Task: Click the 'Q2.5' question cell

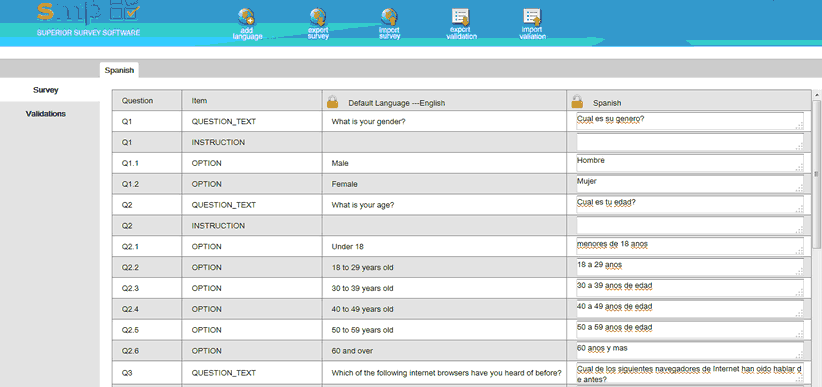Action: [147, 330]
